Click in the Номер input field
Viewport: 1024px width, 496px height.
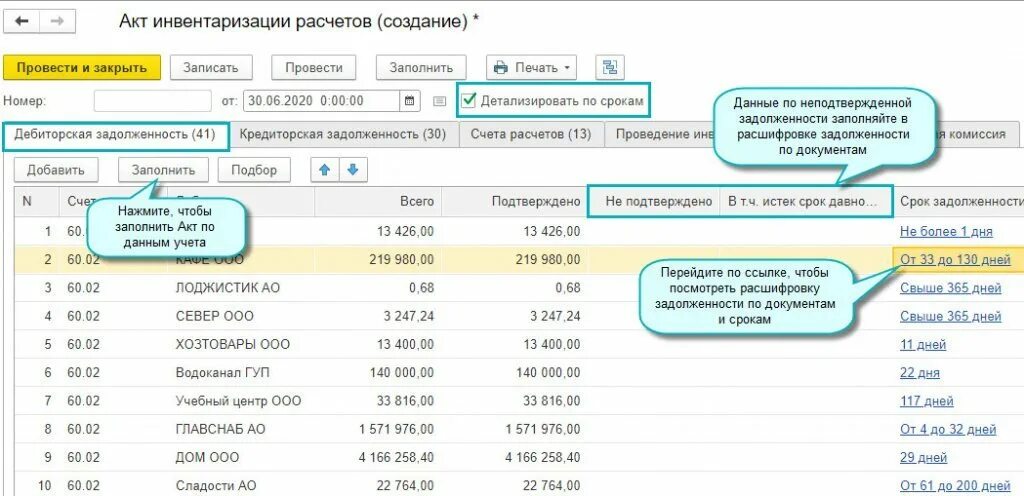point(153,101)
